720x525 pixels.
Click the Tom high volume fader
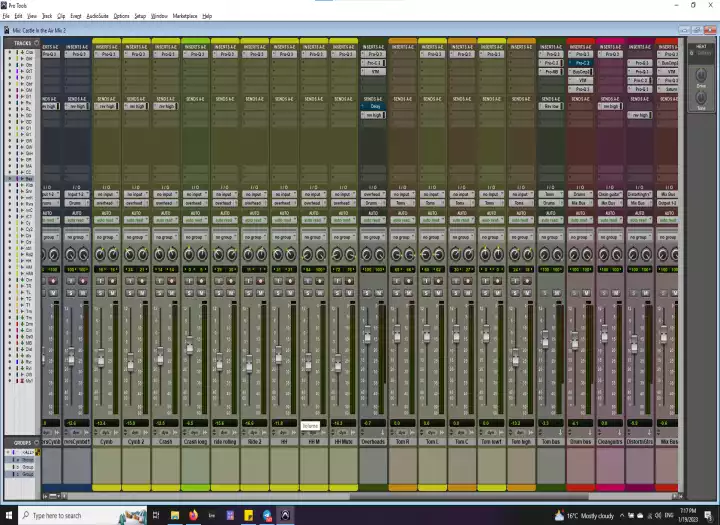click(x=515, y=357)
